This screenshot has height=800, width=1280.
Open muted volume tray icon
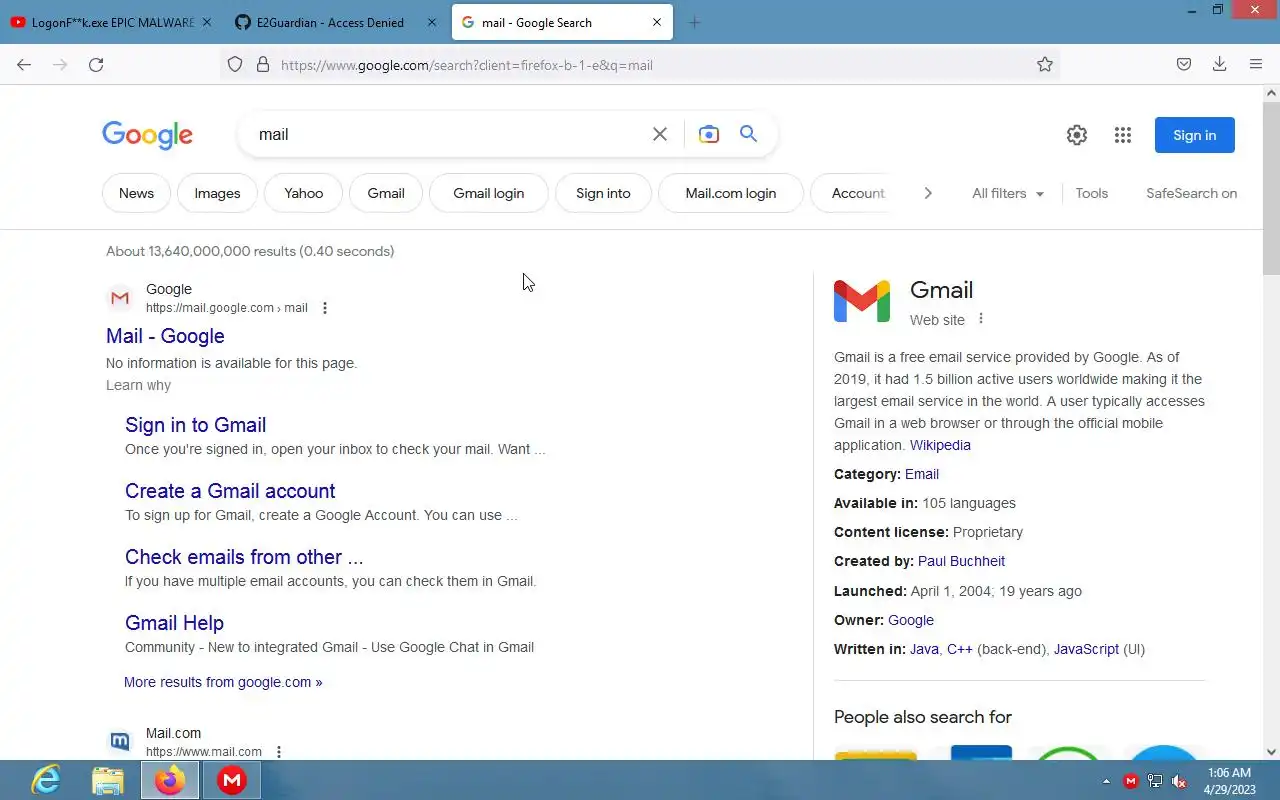pyautogui.click(x=1179, y=781)
